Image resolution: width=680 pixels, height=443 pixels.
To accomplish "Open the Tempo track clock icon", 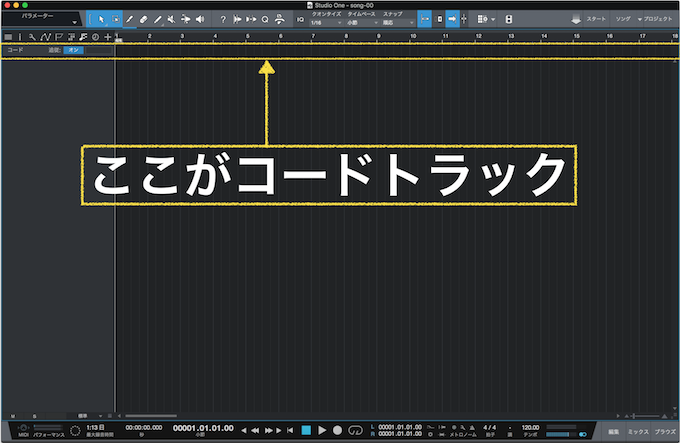I will [95, 37].
